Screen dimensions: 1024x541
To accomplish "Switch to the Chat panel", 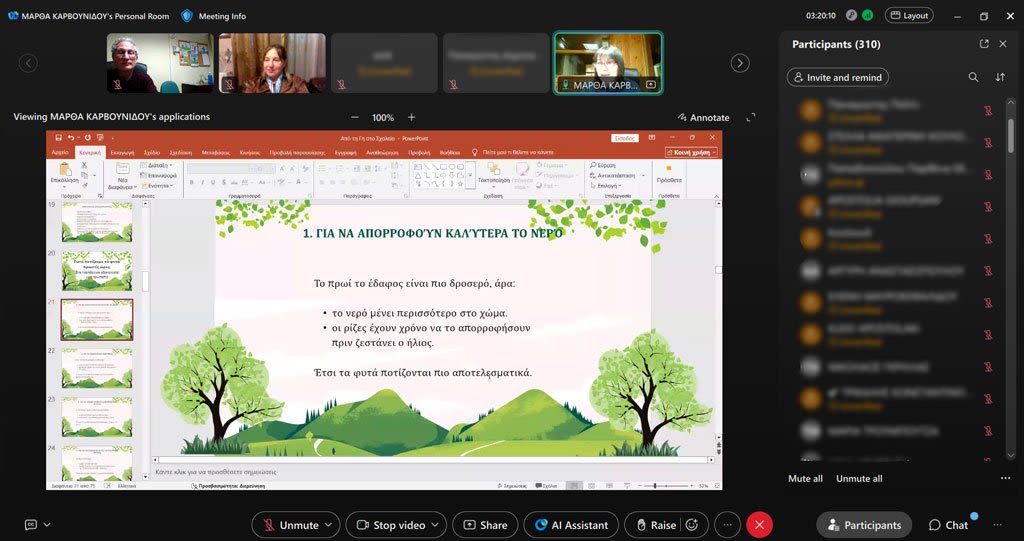I will (x=949, y=525).
